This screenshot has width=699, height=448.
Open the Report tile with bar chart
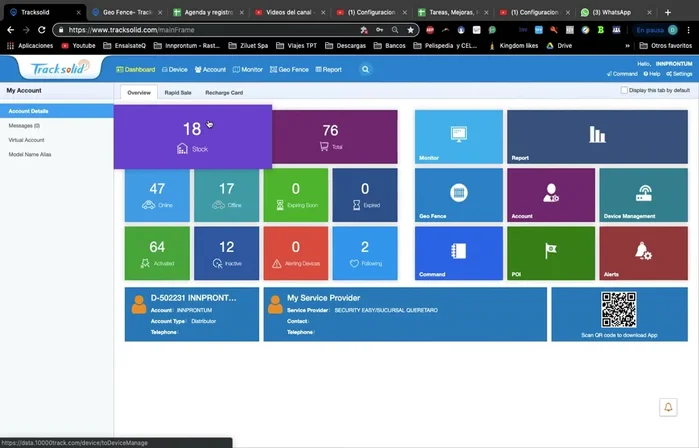pos(596,137)
